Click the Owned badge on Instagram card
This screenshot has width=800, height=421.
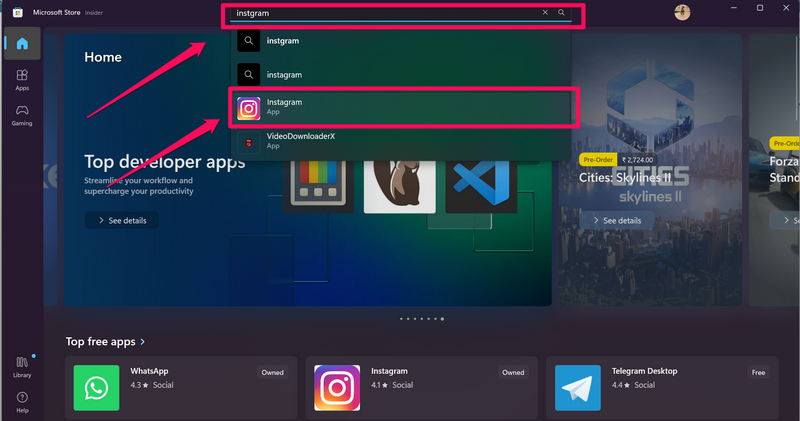(x=513, y=373)
